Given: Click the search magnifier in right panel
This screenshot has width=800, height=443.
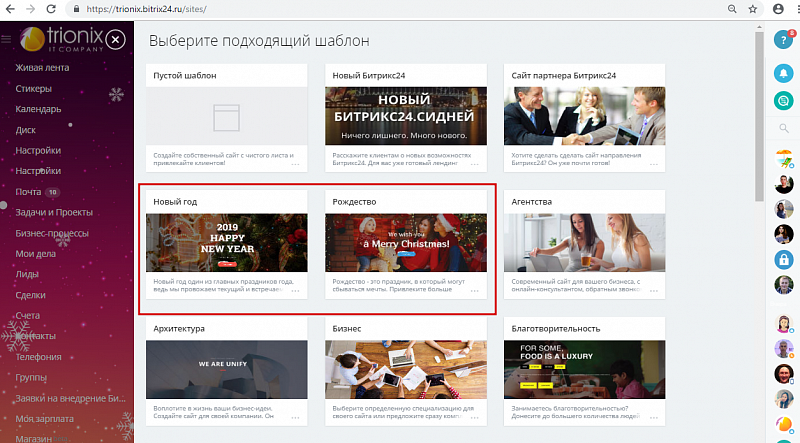Looking at the screenshot, I should [x=784, y=128].
